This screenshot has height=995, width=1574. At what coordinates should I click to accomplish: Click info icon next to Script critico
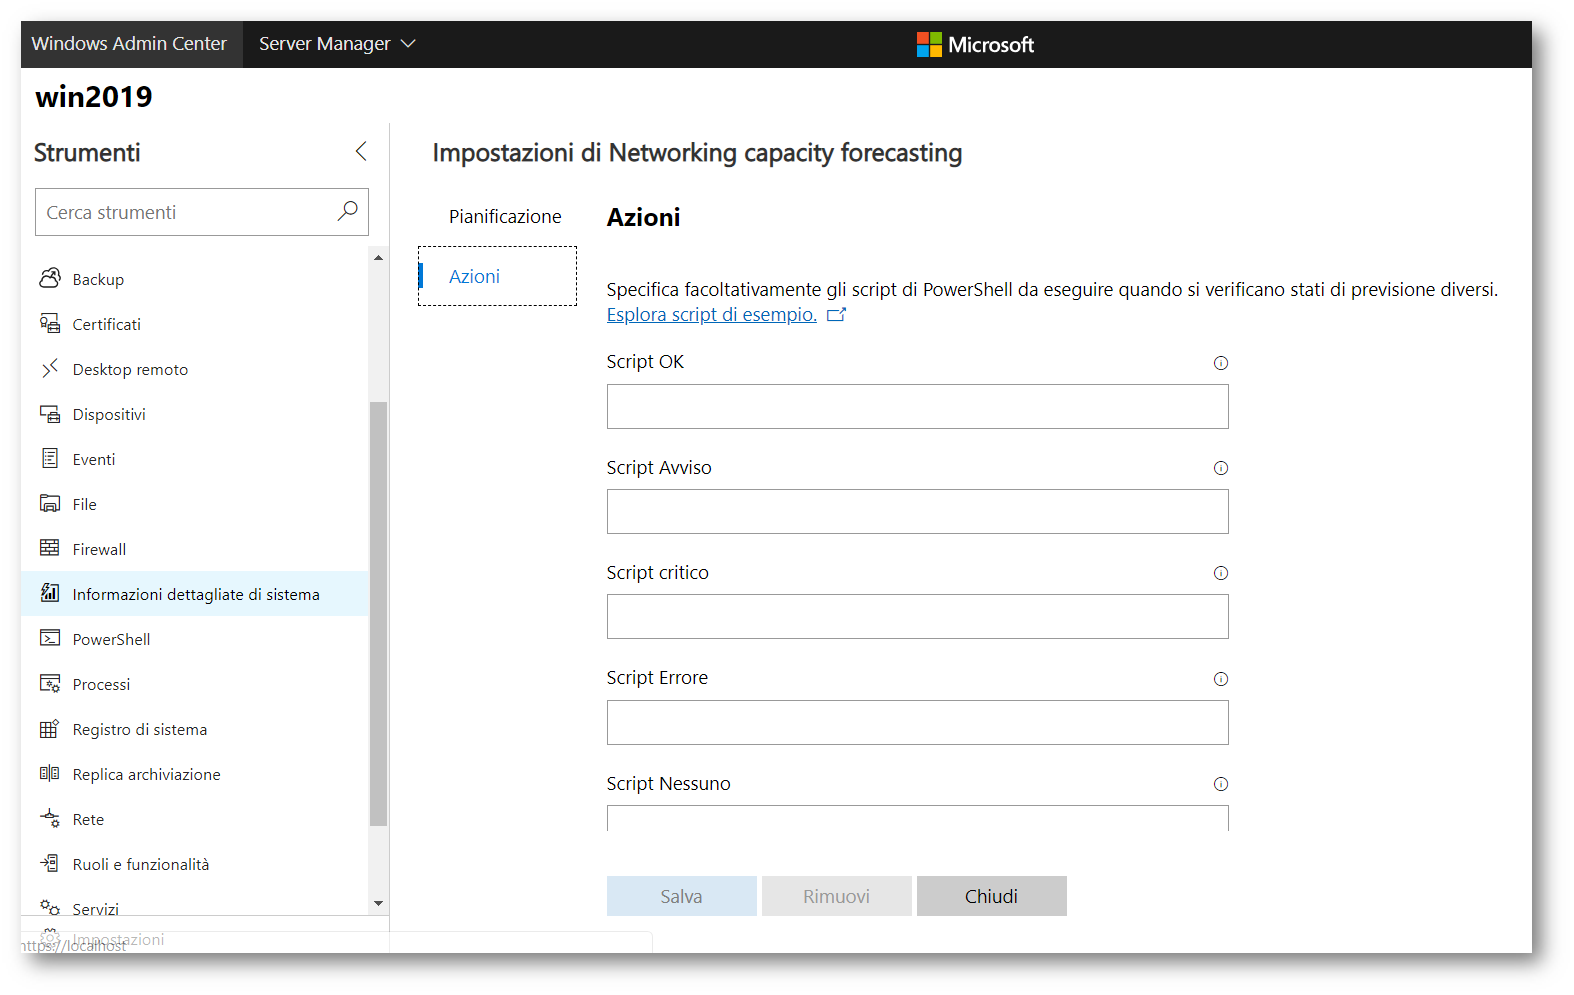pos(1221,573)
